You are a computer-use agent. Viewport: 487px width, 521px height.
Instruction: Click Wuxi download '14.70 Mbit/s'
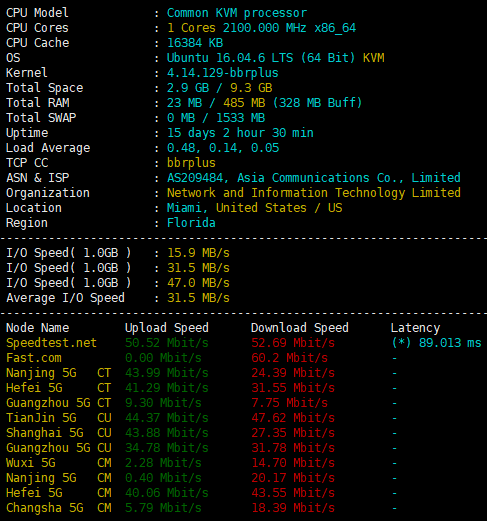click(293, 463)
